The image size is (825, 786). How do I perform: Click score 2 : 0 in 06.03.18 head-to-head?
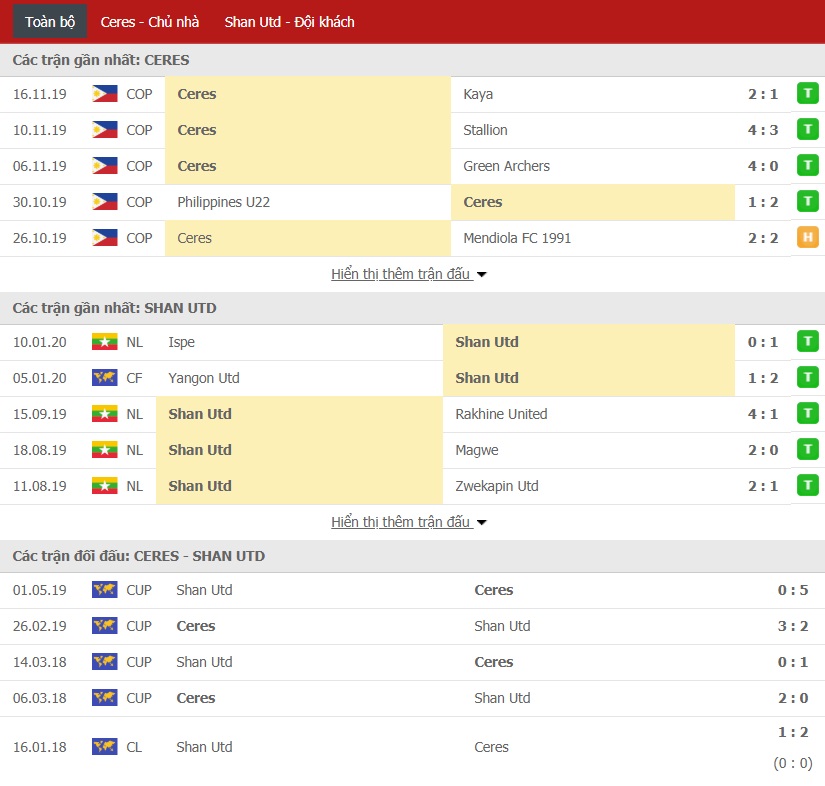[x=793, y=698]
